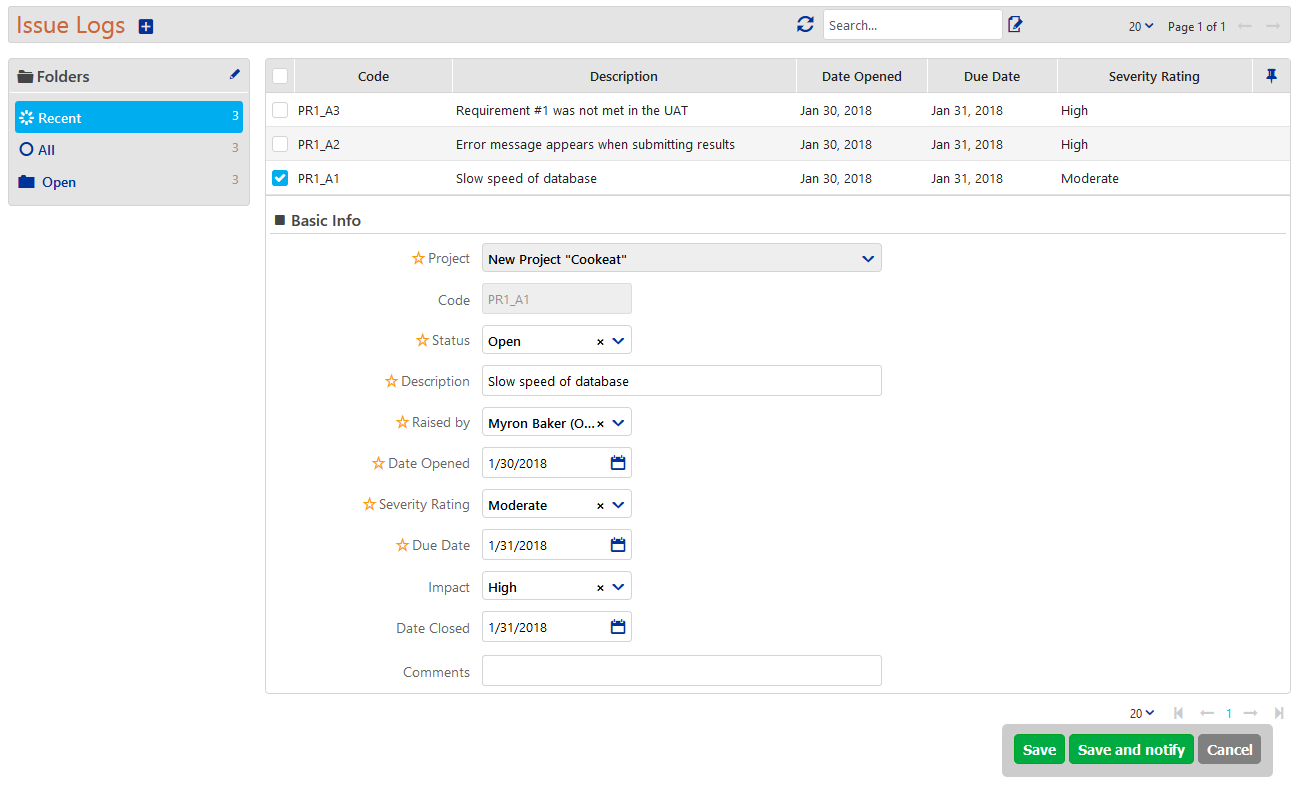Click the pin icon in table header
This screenshot has height=793, width=1297.
click(x=1271, y=76)
